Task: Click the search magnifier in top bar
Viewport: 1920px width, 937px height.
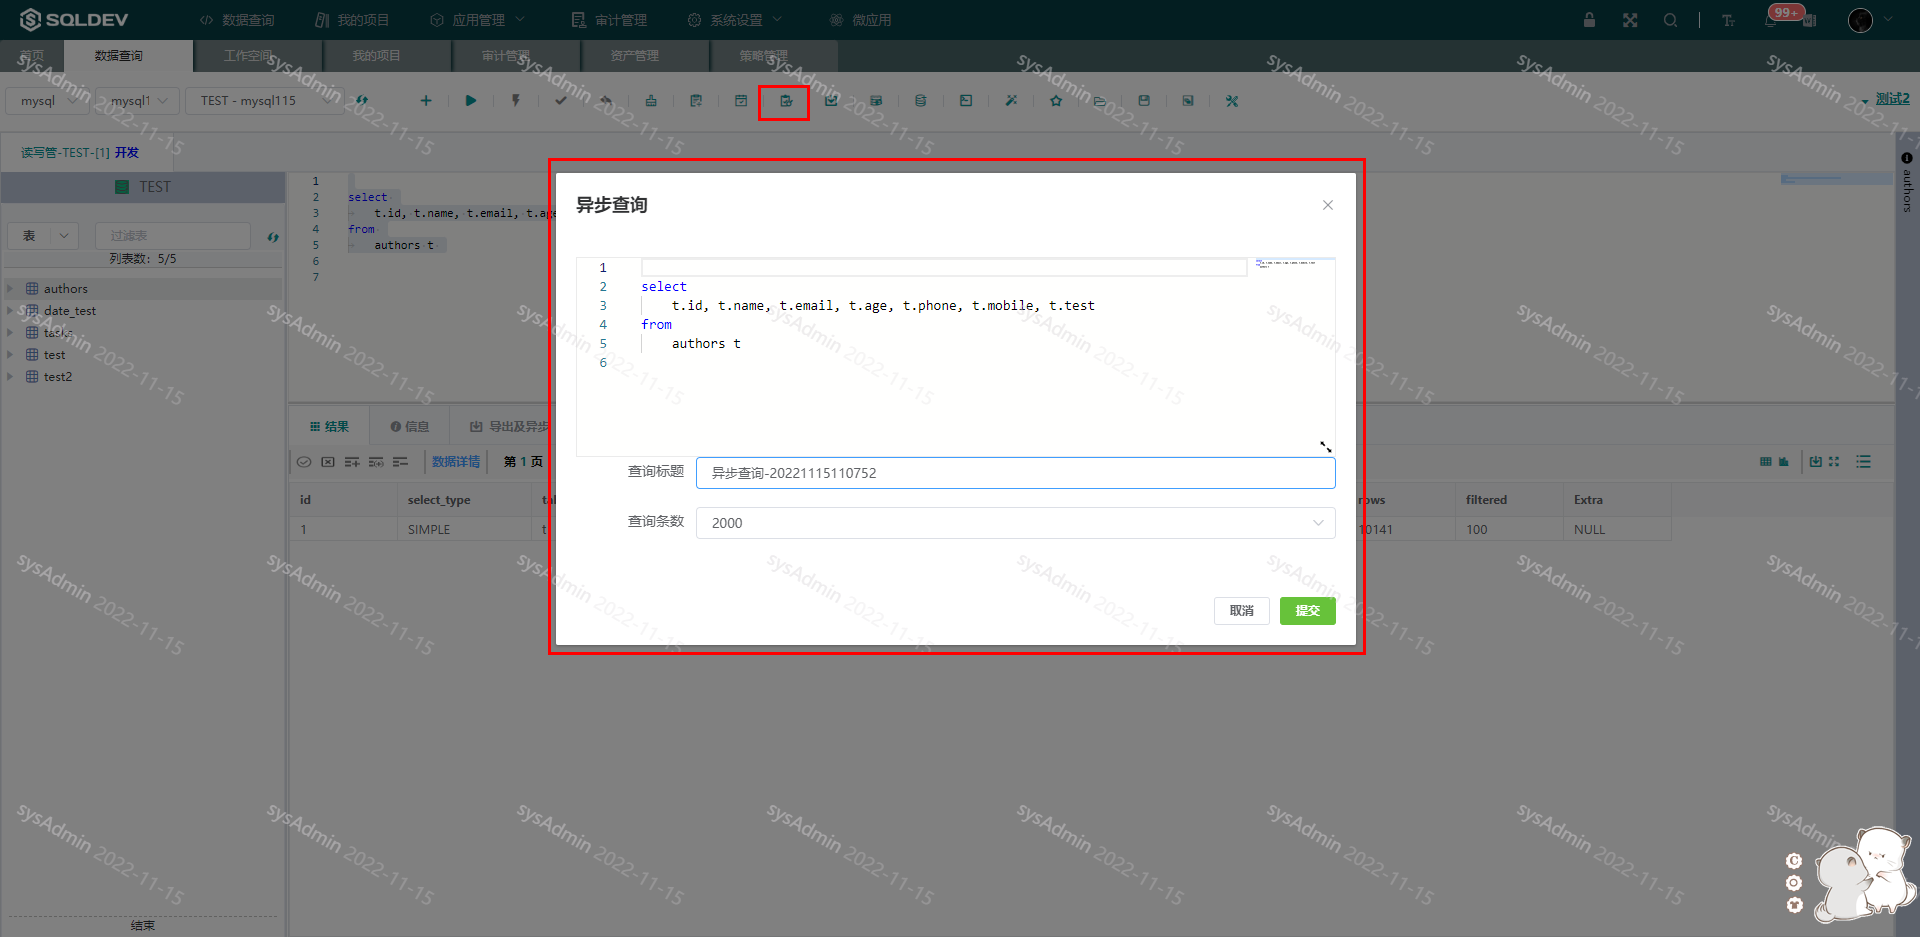Action: (x=1671, y=20)
